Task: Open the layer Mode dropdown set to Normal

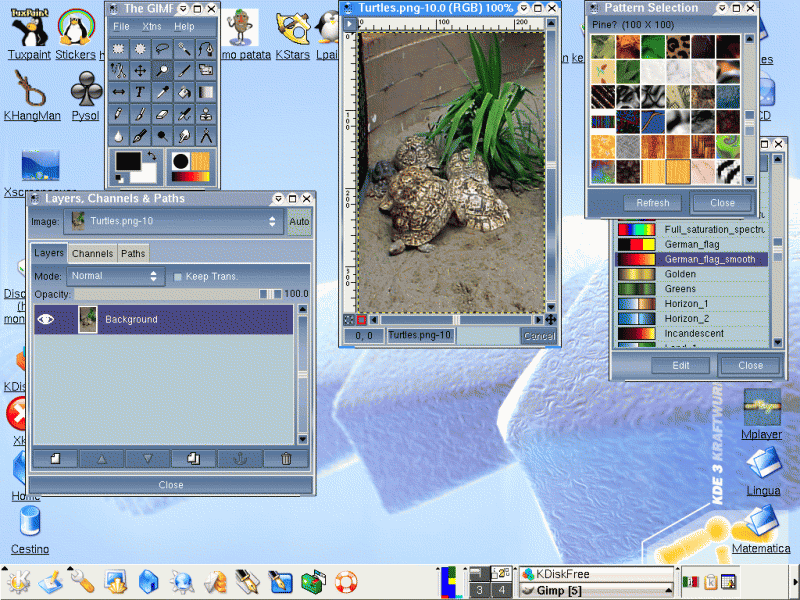Action: (116, 276)
